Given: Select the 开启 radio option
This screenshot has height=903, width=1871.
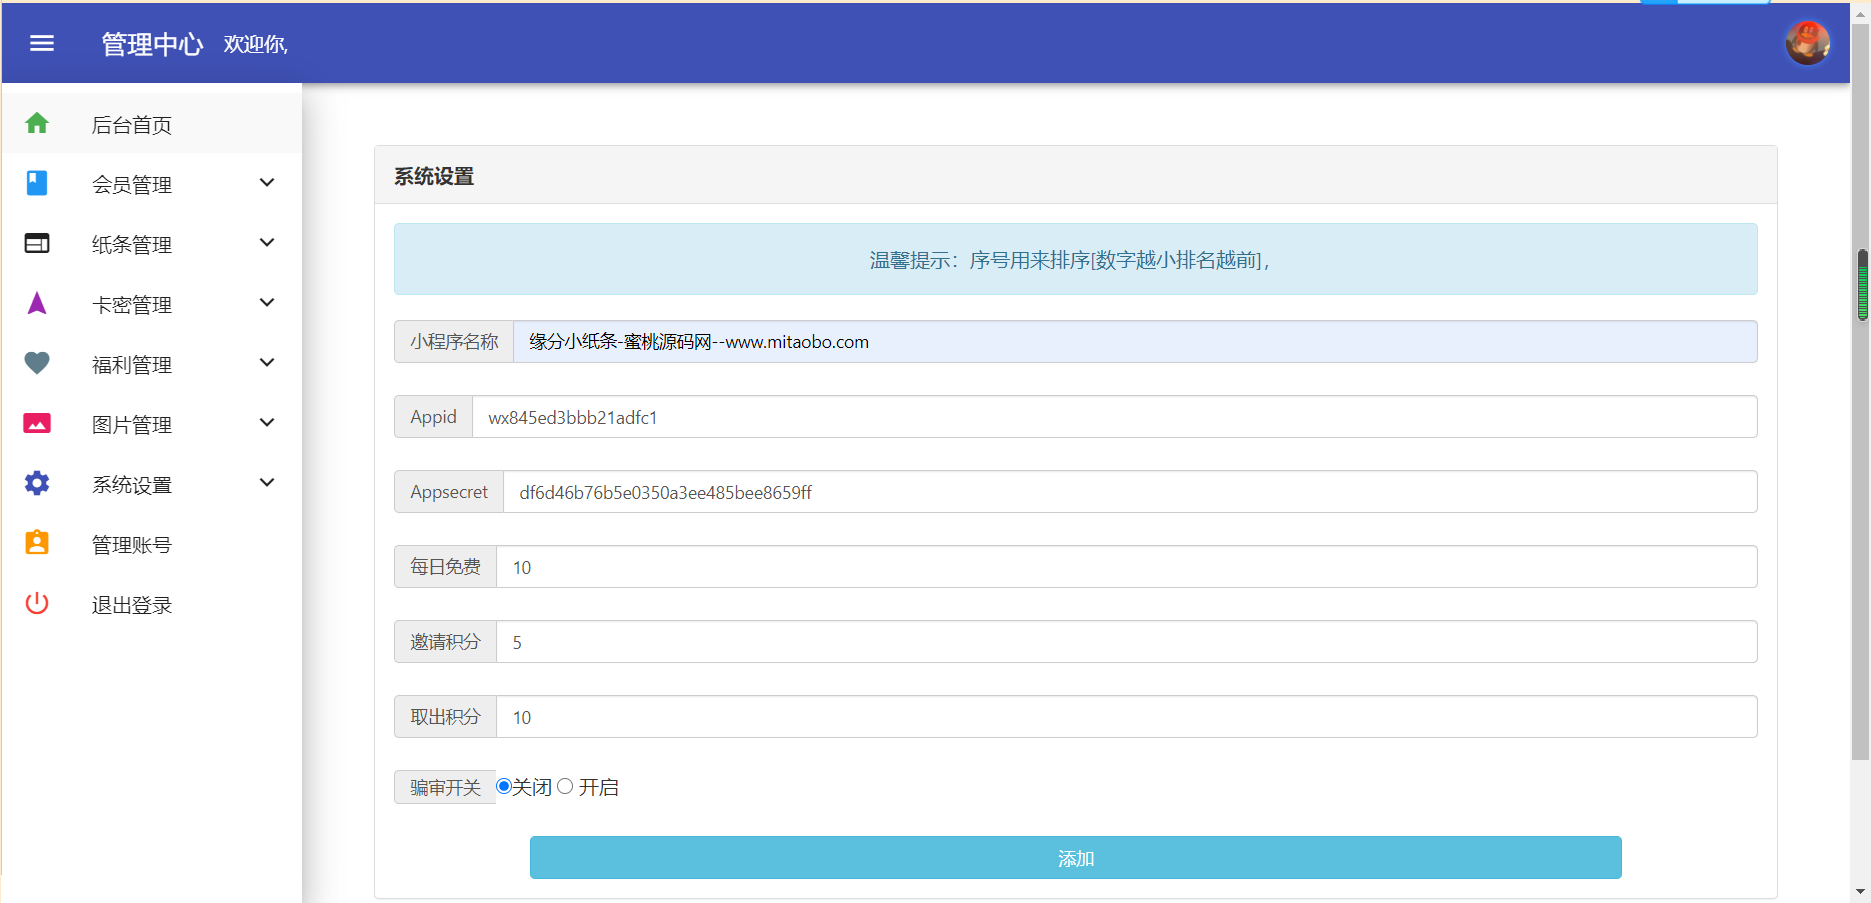Looking at the screenshot, I should click(x=565, y=786).
